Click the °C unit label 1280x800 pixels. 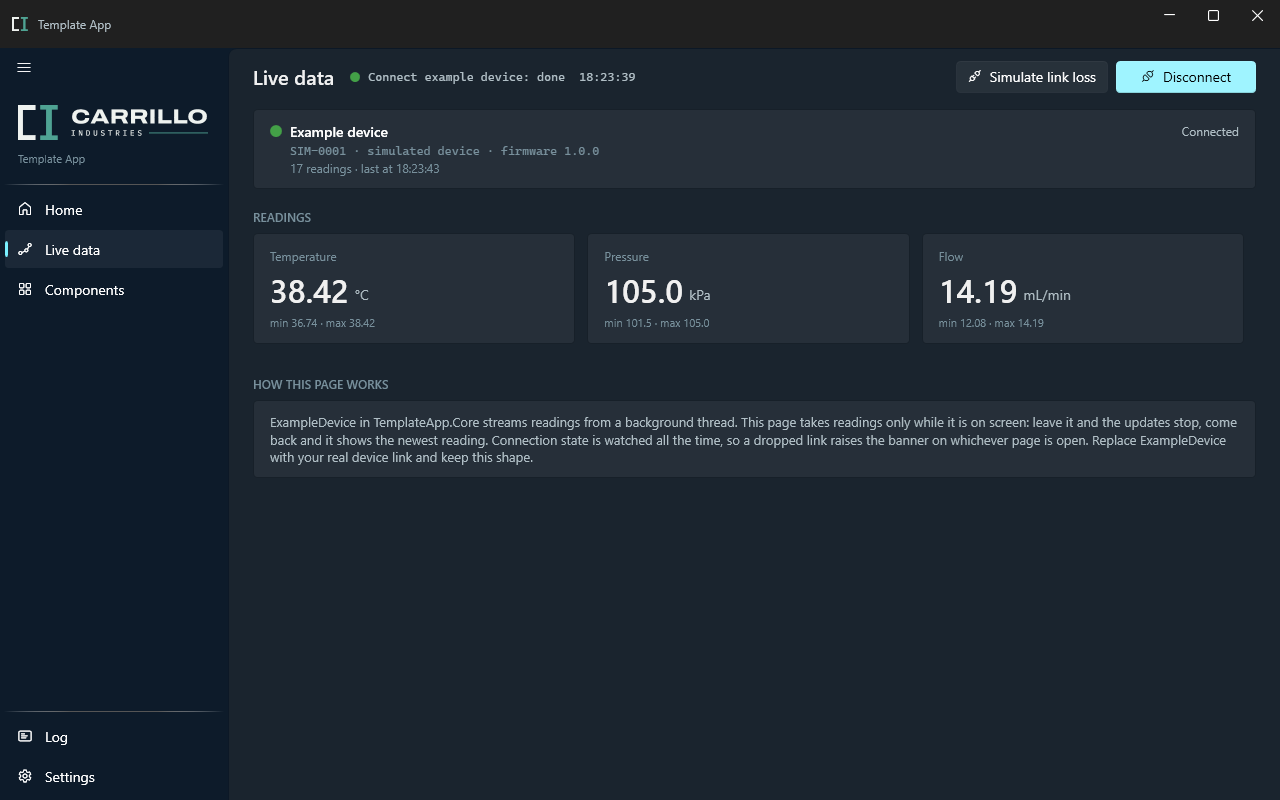click(x=362, y=295)
